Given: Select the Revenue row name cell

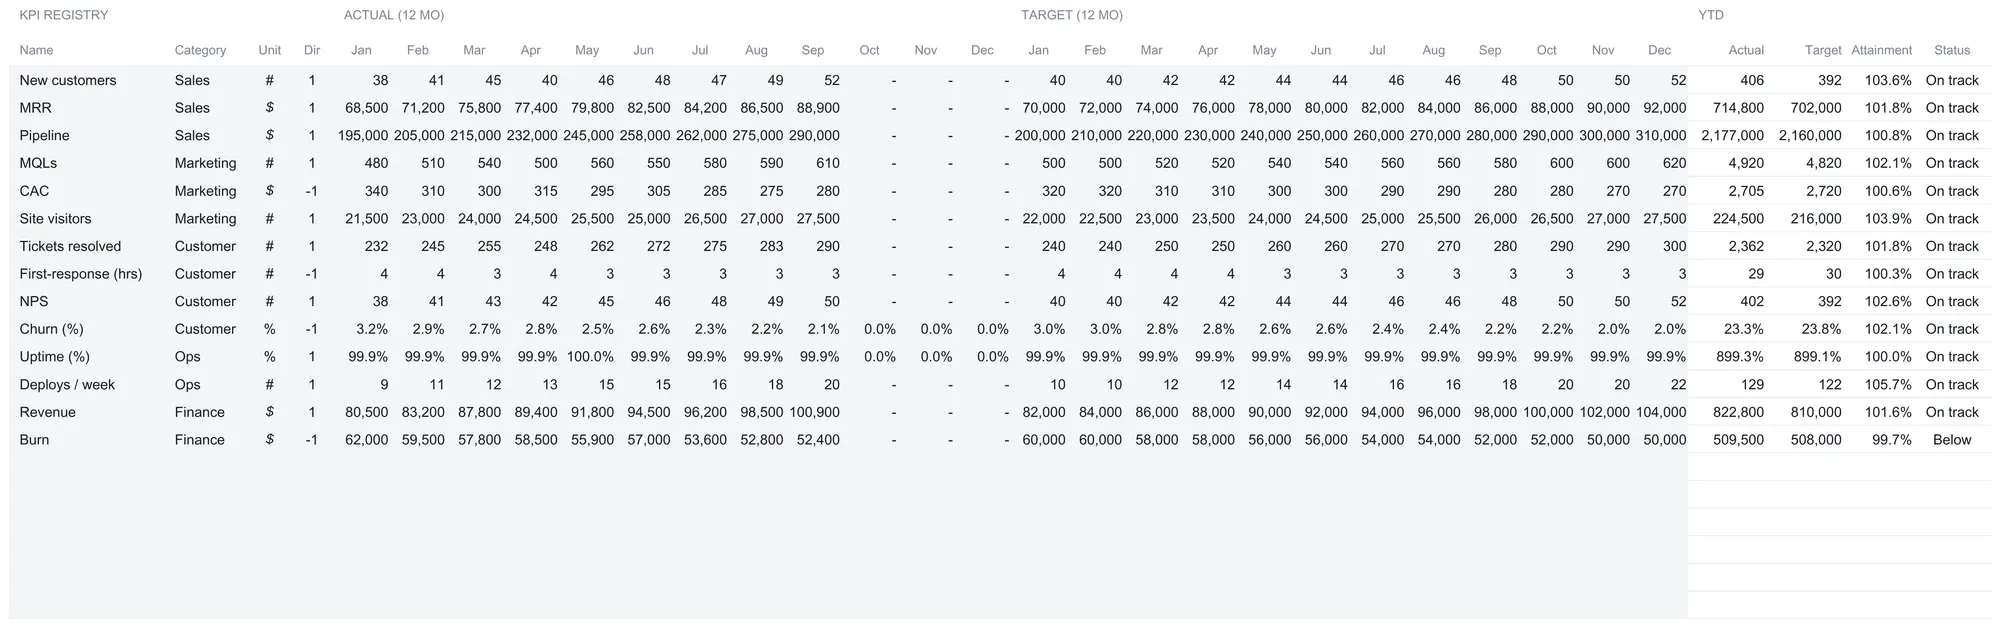Looking at the screenshot, I should pos(47,412).
